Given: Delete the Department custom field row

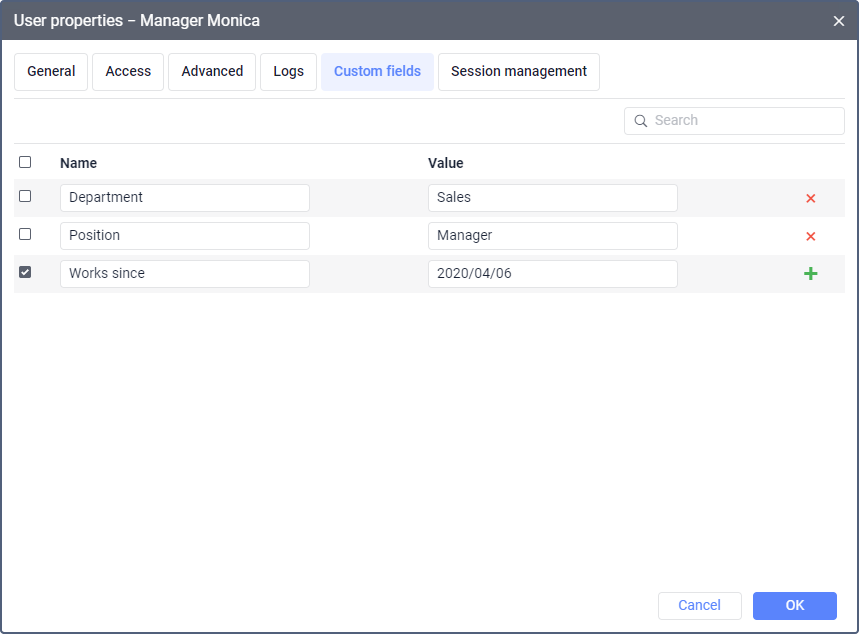Looking at the screenshot, I should [810, 198].
